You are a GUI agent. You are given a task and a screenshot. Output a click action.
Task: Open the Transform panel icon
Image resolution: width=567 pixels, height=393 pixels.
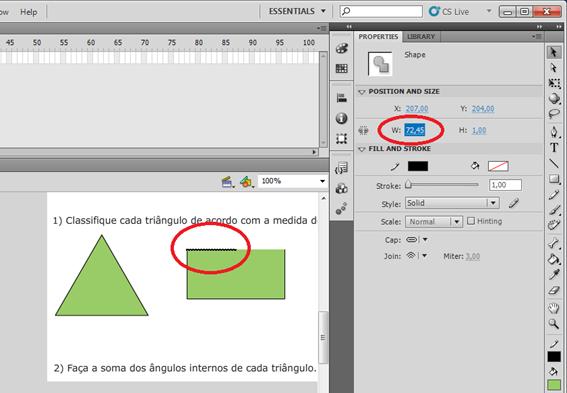click(342, 139)
